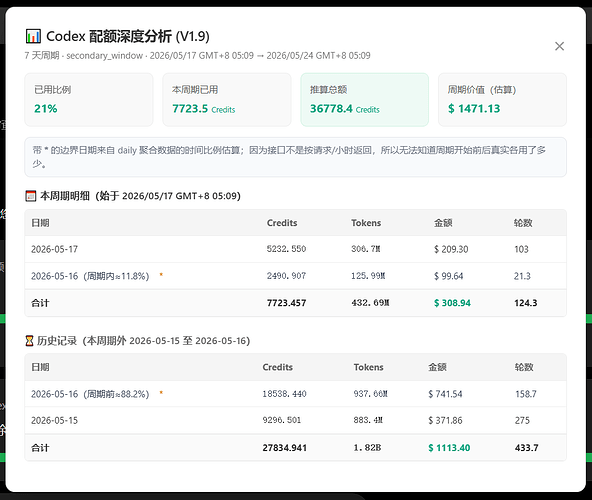Click the 2026-05-15 date row
Screen dimensions: 592x500
click(295, 420)
